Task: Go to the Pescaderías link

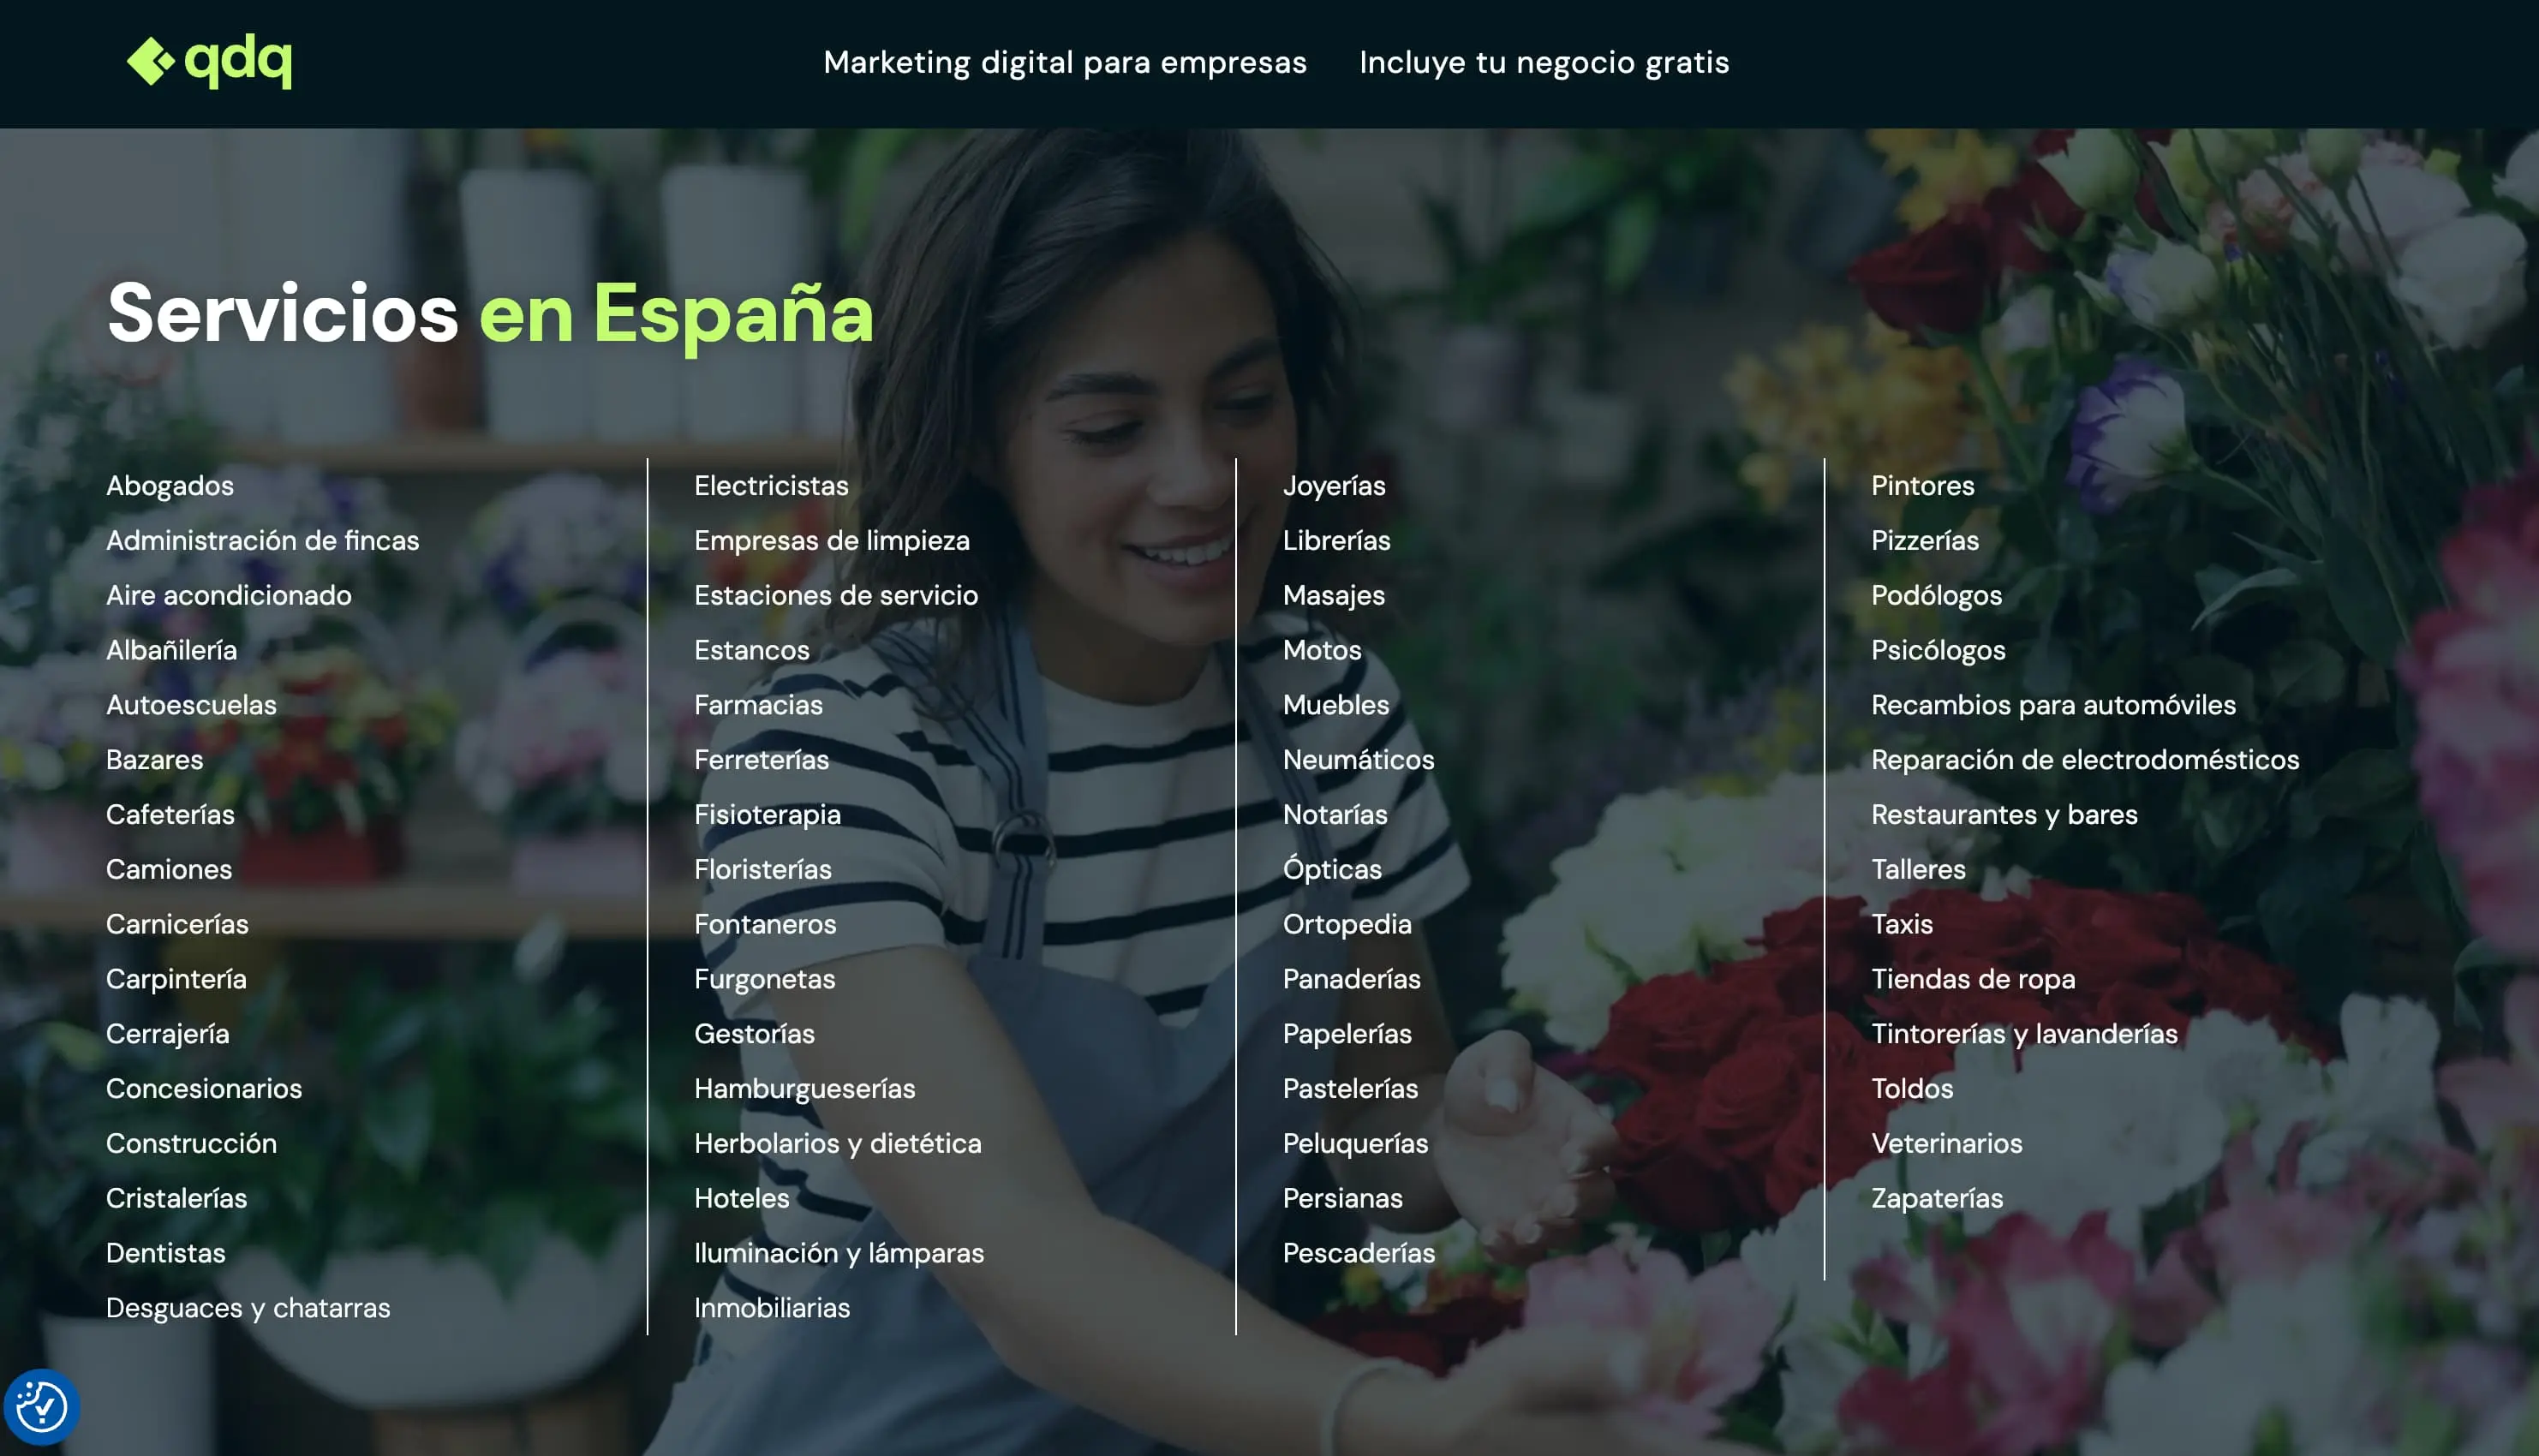Action: pyautogui.click(x=1359, y=1253)
